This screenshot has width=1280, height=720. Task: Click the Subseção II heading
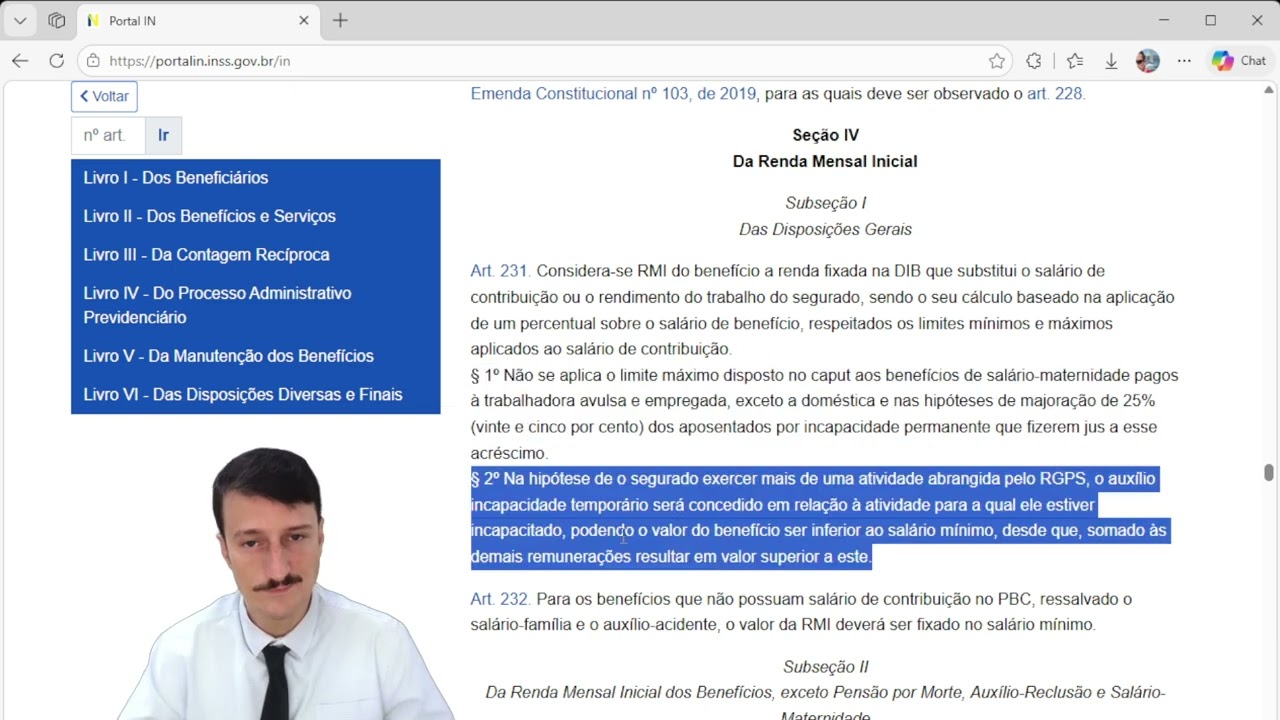click(x=825, y=667)
